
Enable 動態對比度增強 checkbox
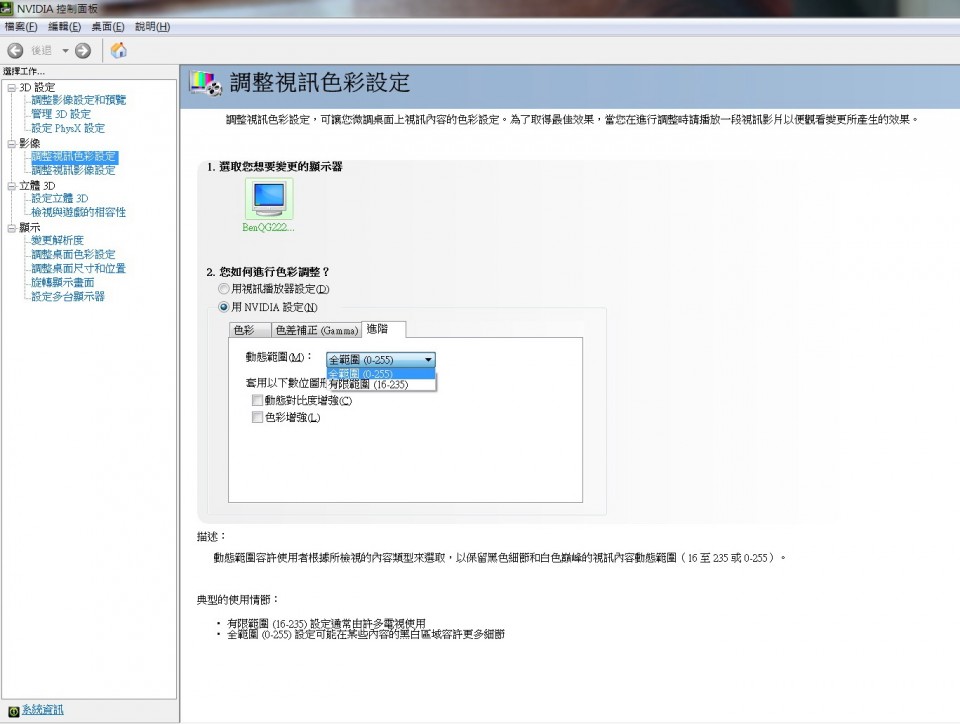click(258, 401)
